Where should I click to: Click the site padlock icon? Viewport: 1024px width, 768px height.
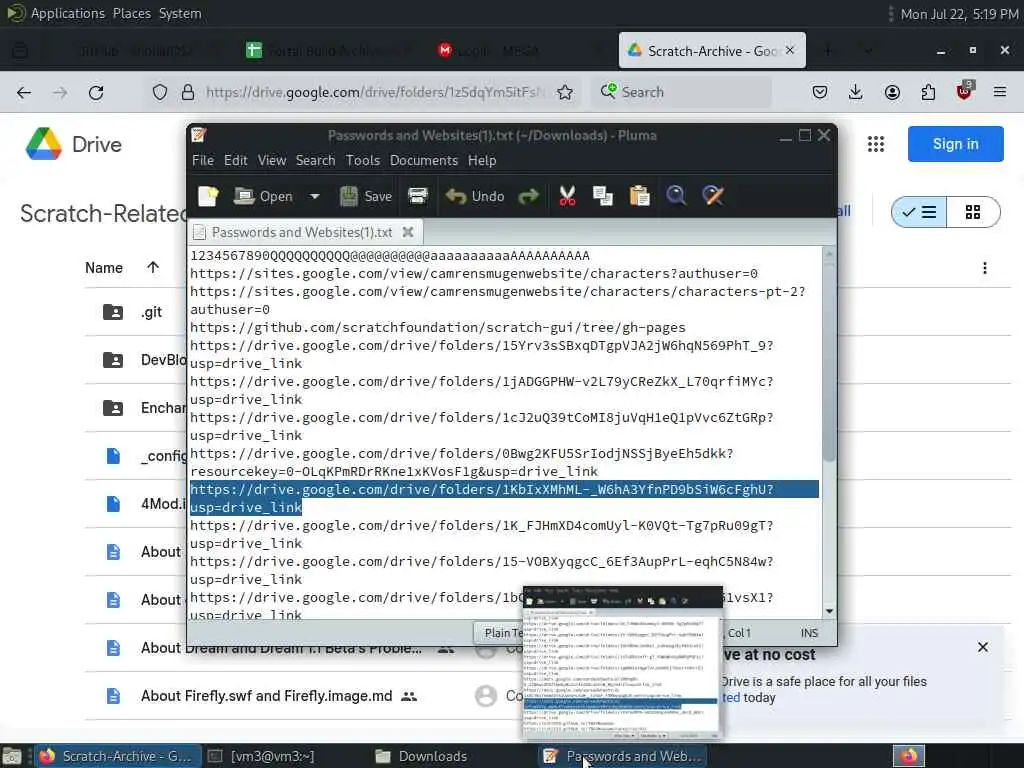pyautogui.click(x=188, y=92)
